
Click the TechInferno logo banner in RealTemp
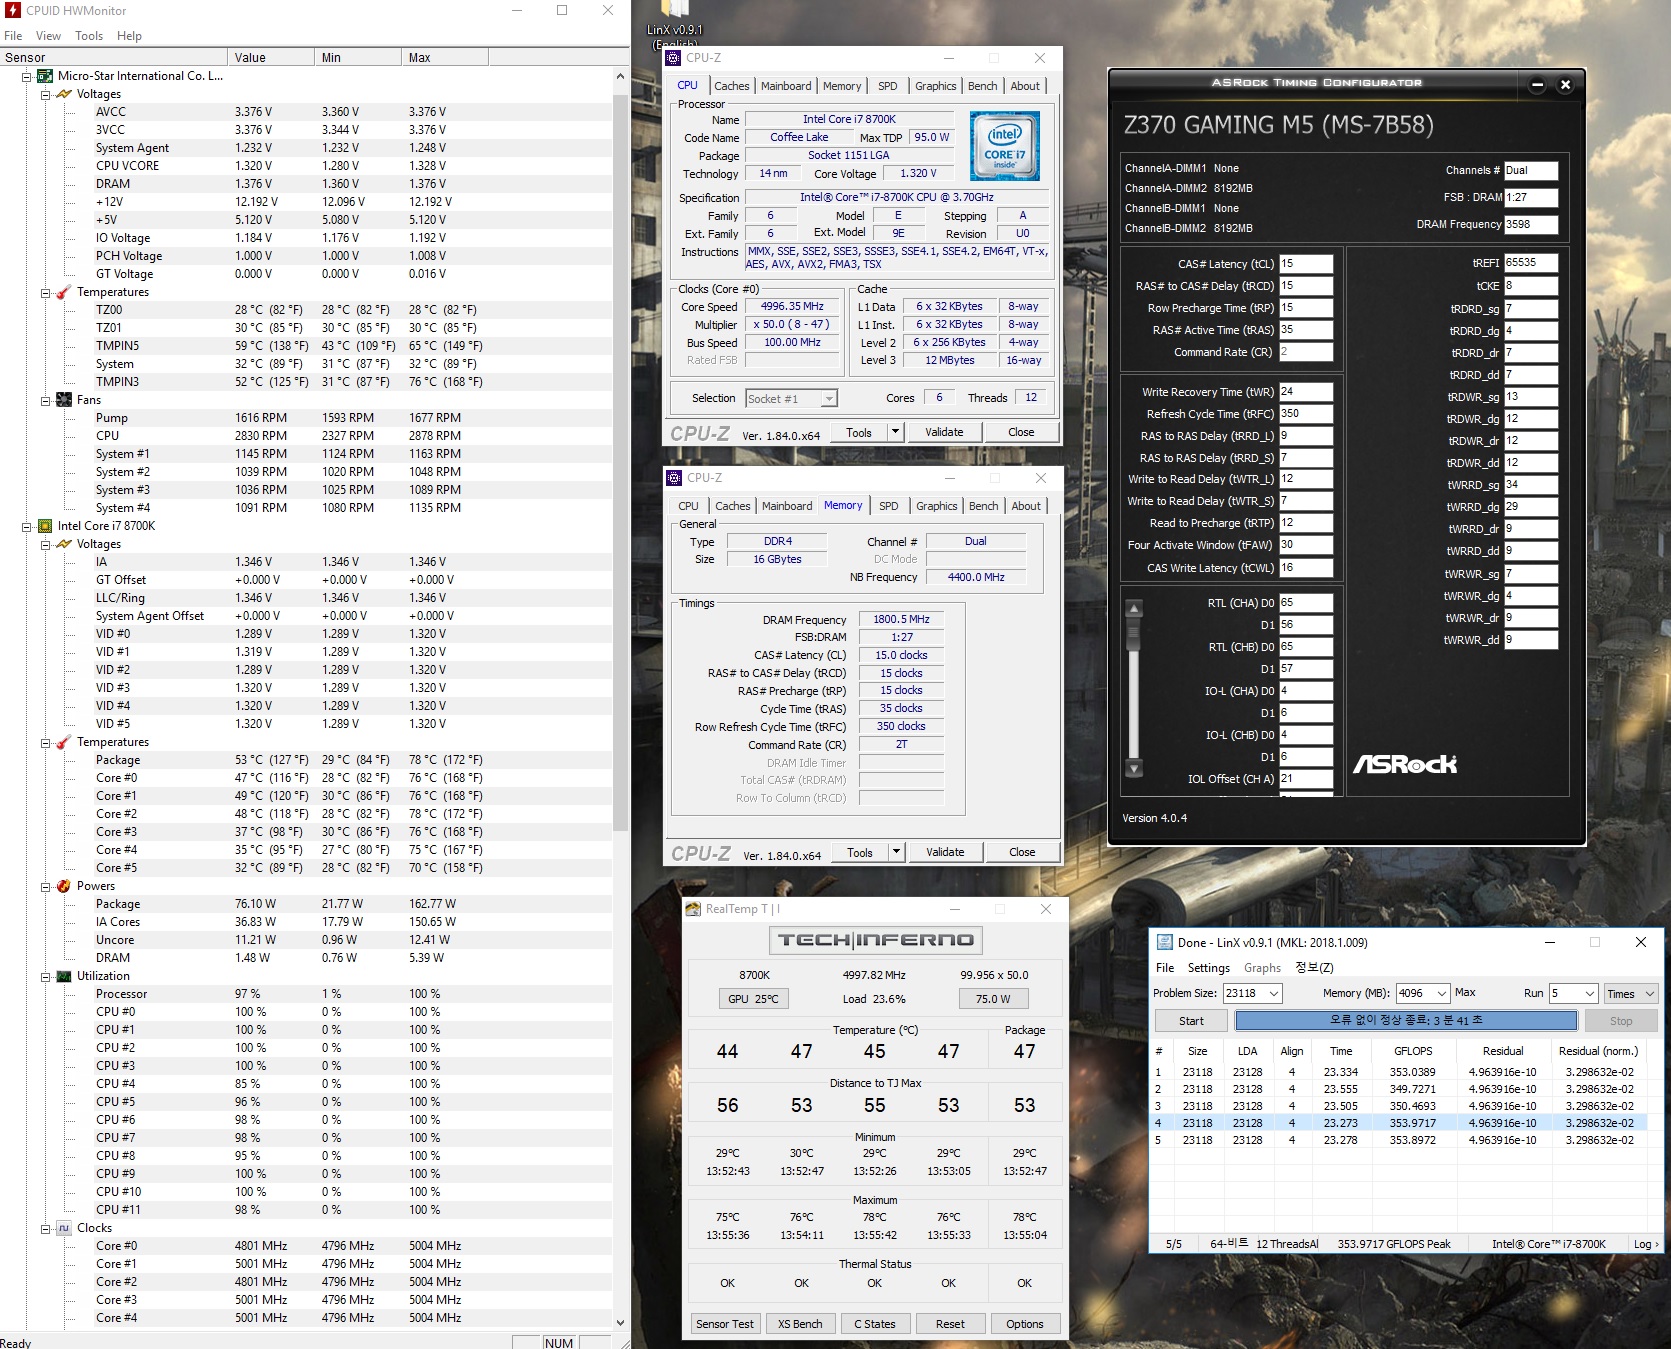click(876, 940)
